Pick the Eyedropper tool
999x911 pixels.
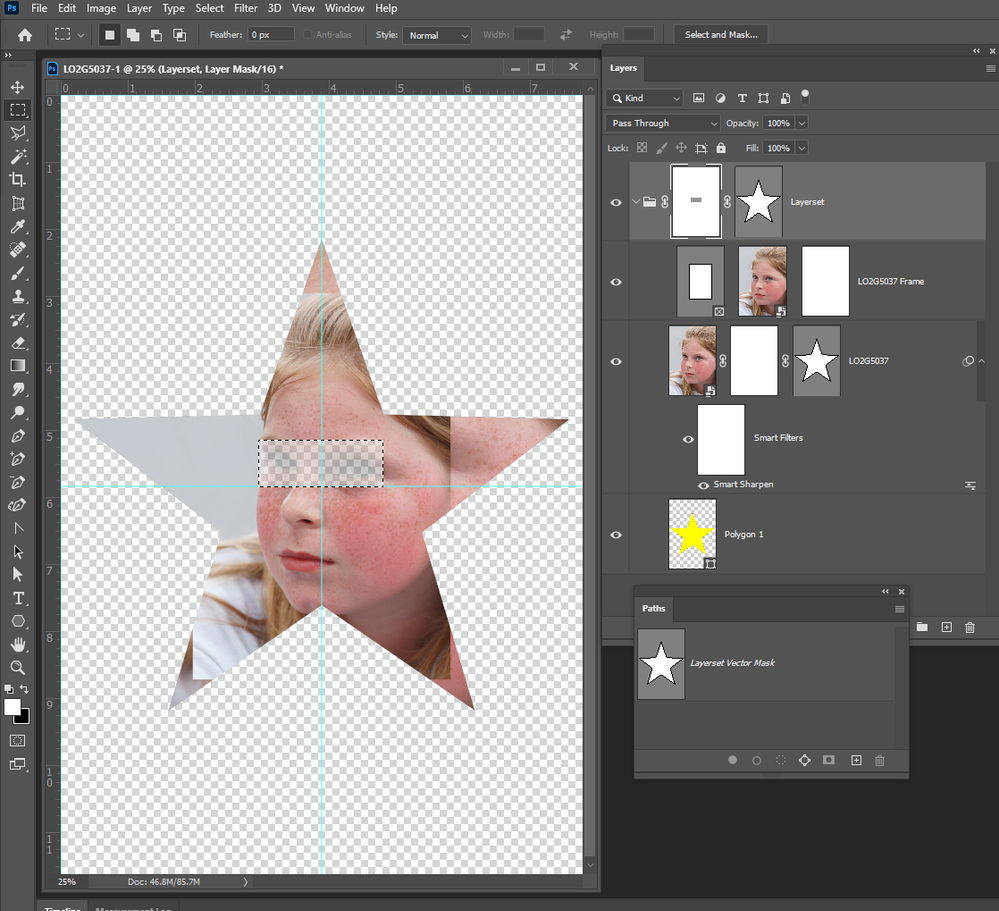click(18, 227)
